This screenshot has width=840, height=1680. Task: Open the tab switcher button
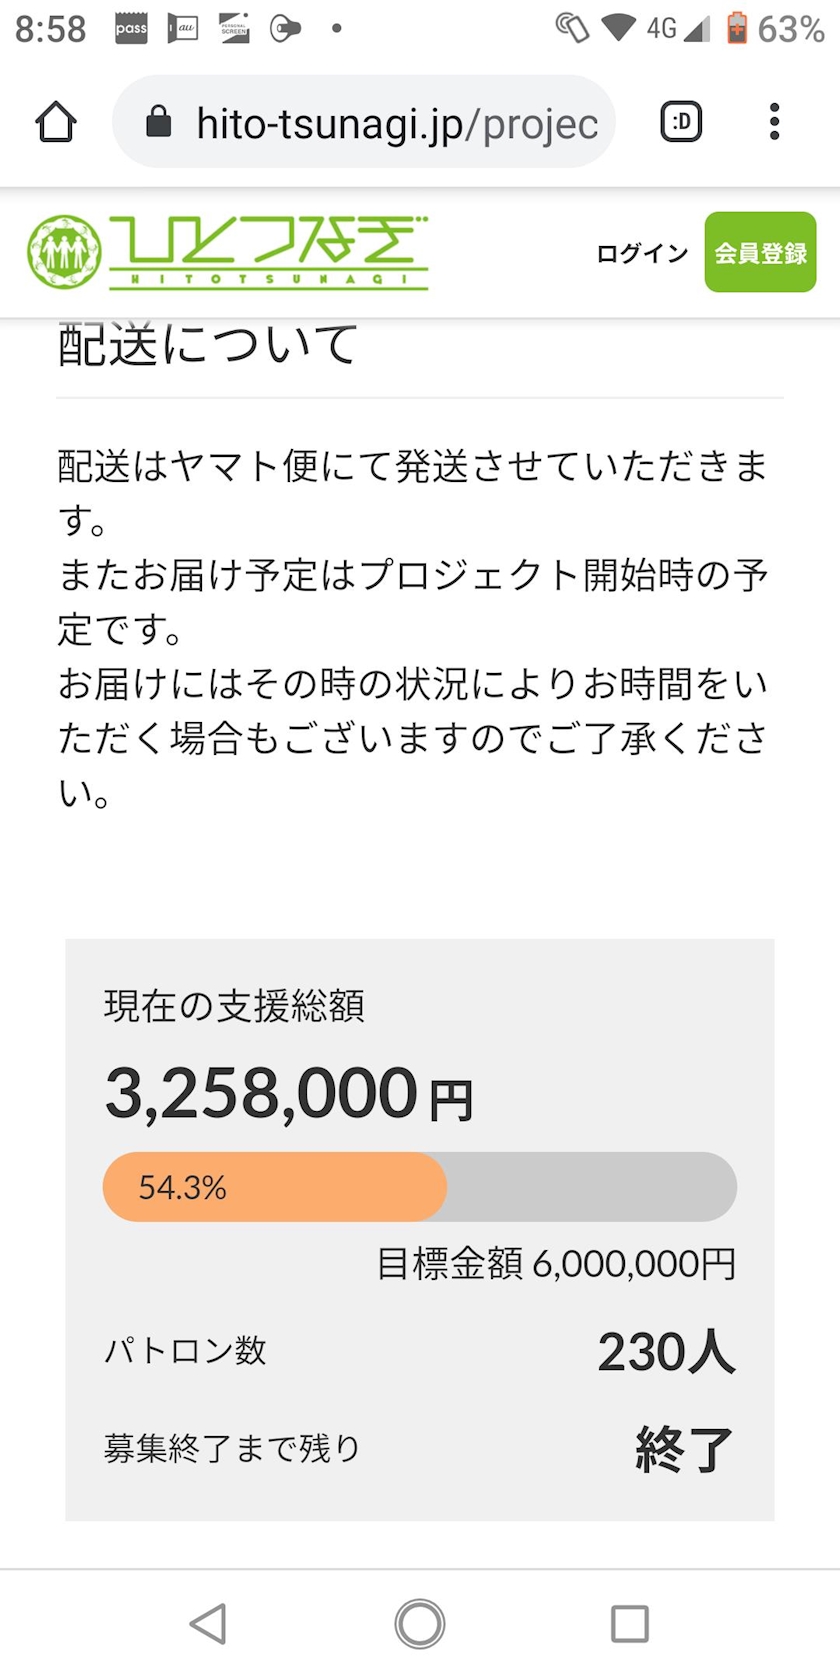point(681,122)
